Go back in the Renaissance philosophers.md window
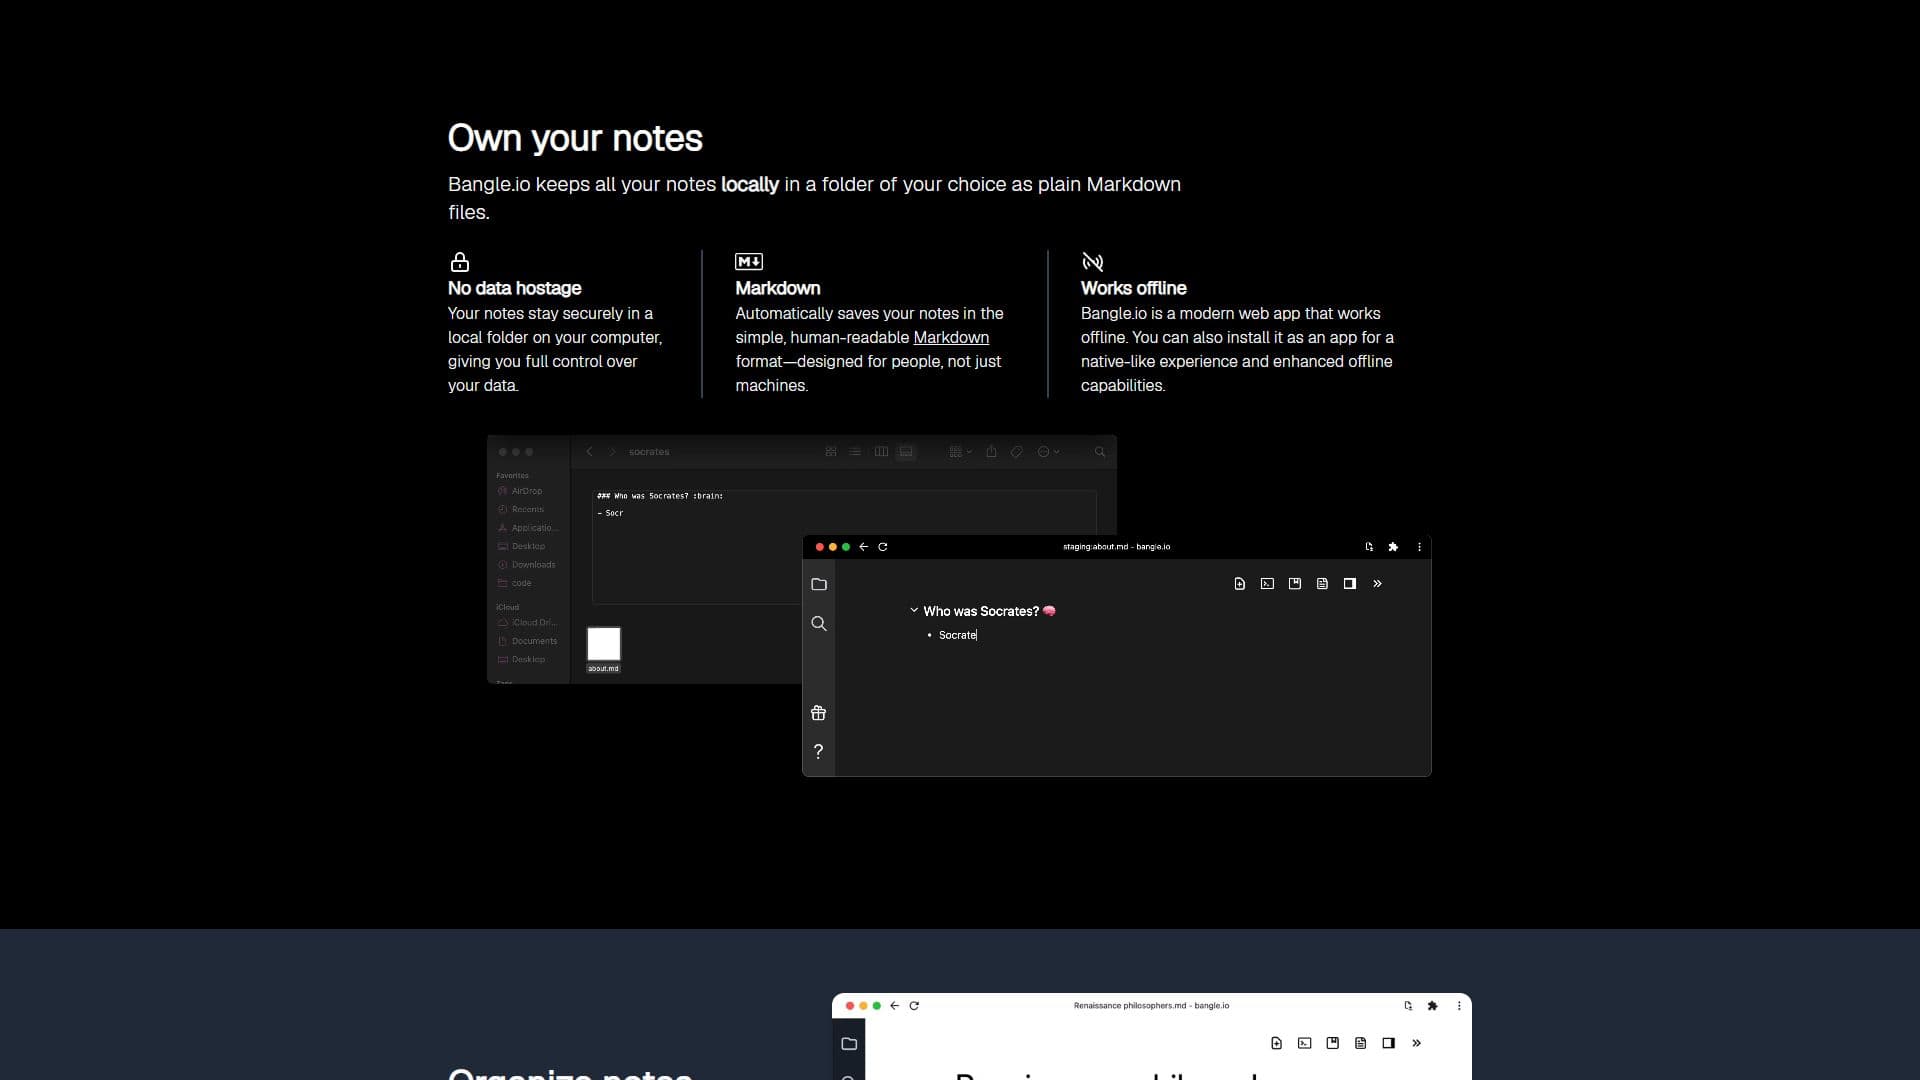Viewport: 1920px width, 1080px height. point(895,1006)
